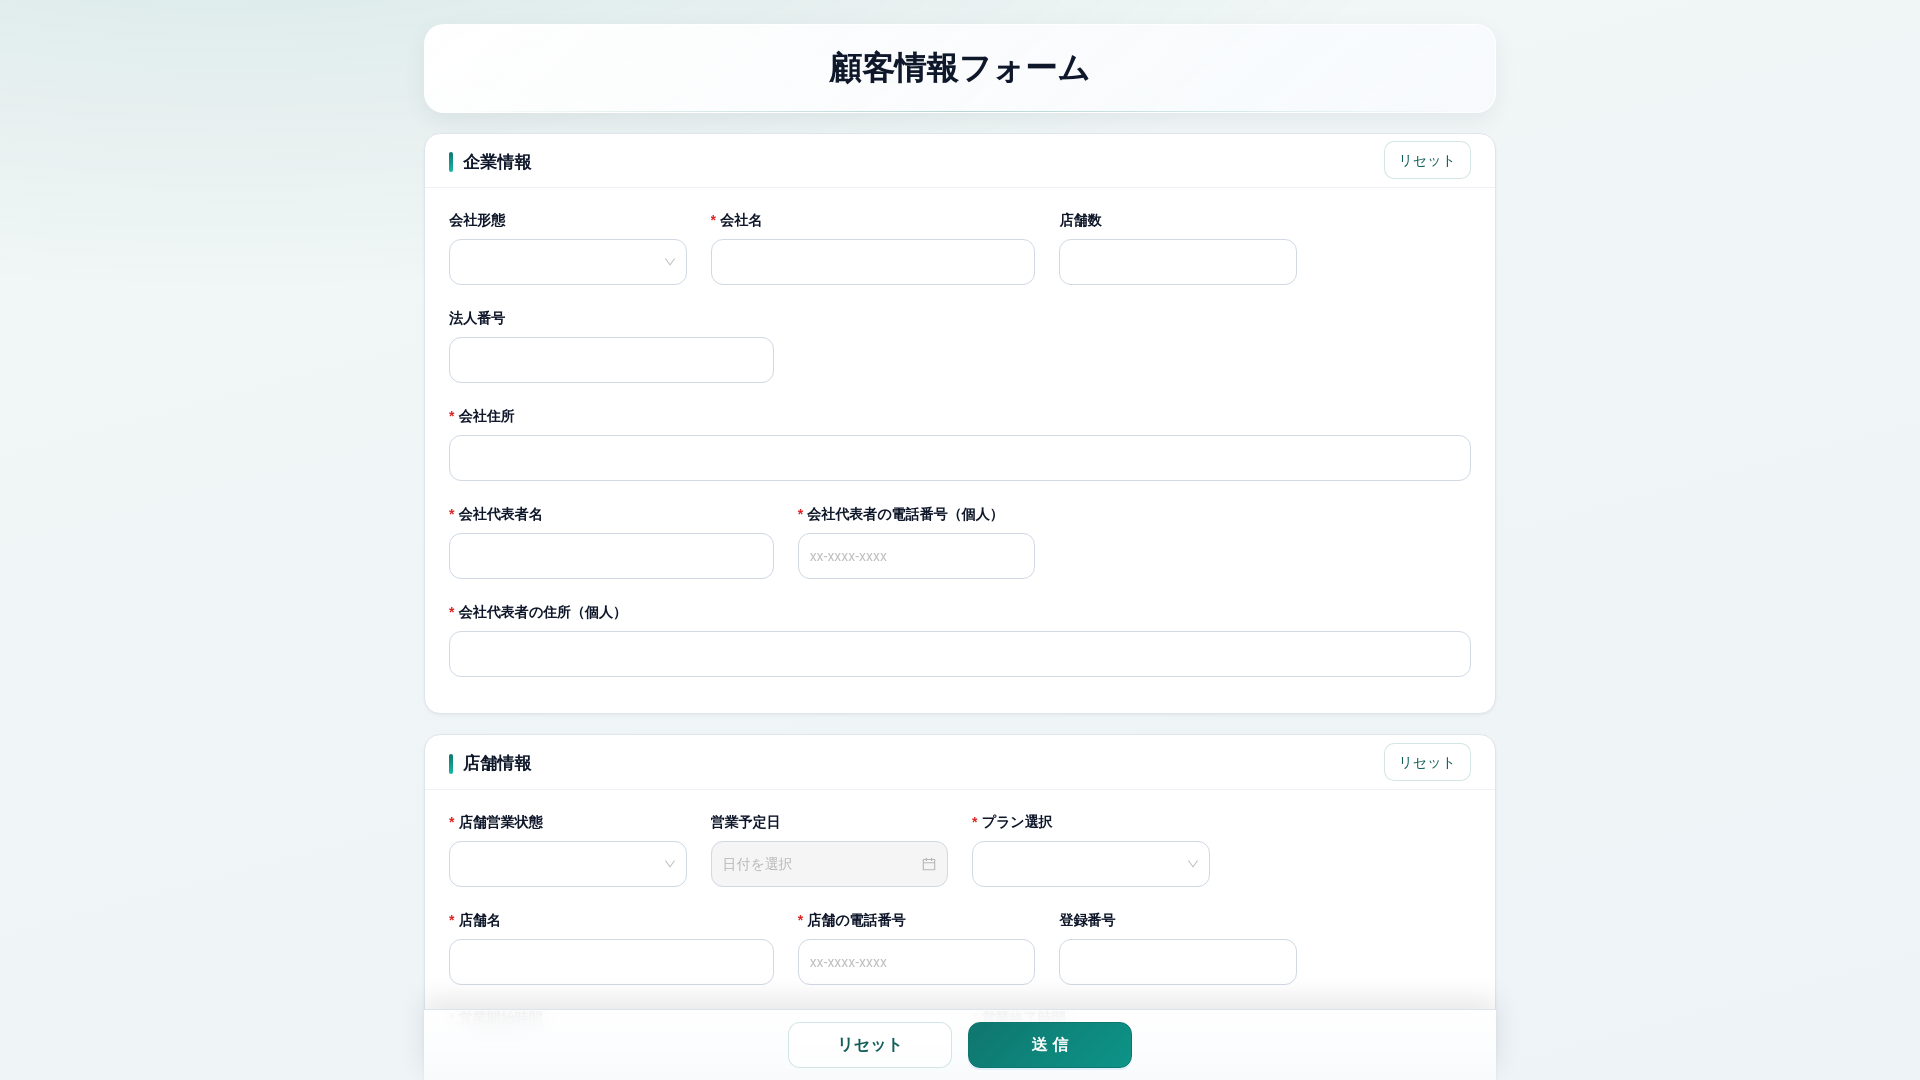
Task: Submit the form with 送信
Action: pyautogui.click(x=1050, y=1045)
